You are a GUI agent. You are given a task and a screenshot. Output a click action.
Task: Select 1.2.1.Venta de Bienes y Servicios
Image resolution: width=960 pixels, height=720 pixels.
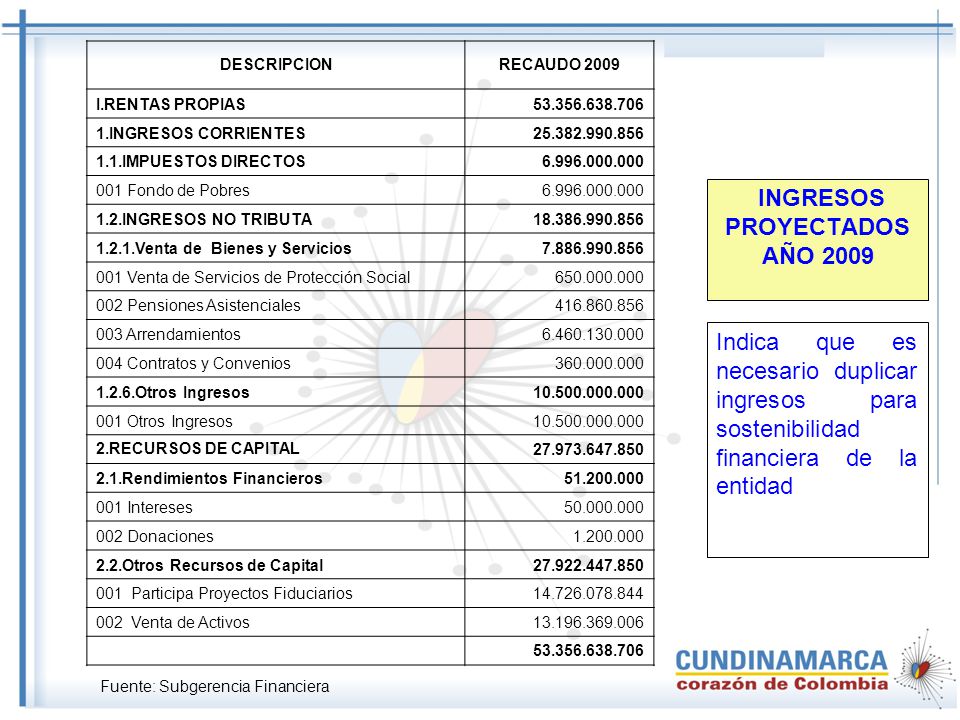223,248
